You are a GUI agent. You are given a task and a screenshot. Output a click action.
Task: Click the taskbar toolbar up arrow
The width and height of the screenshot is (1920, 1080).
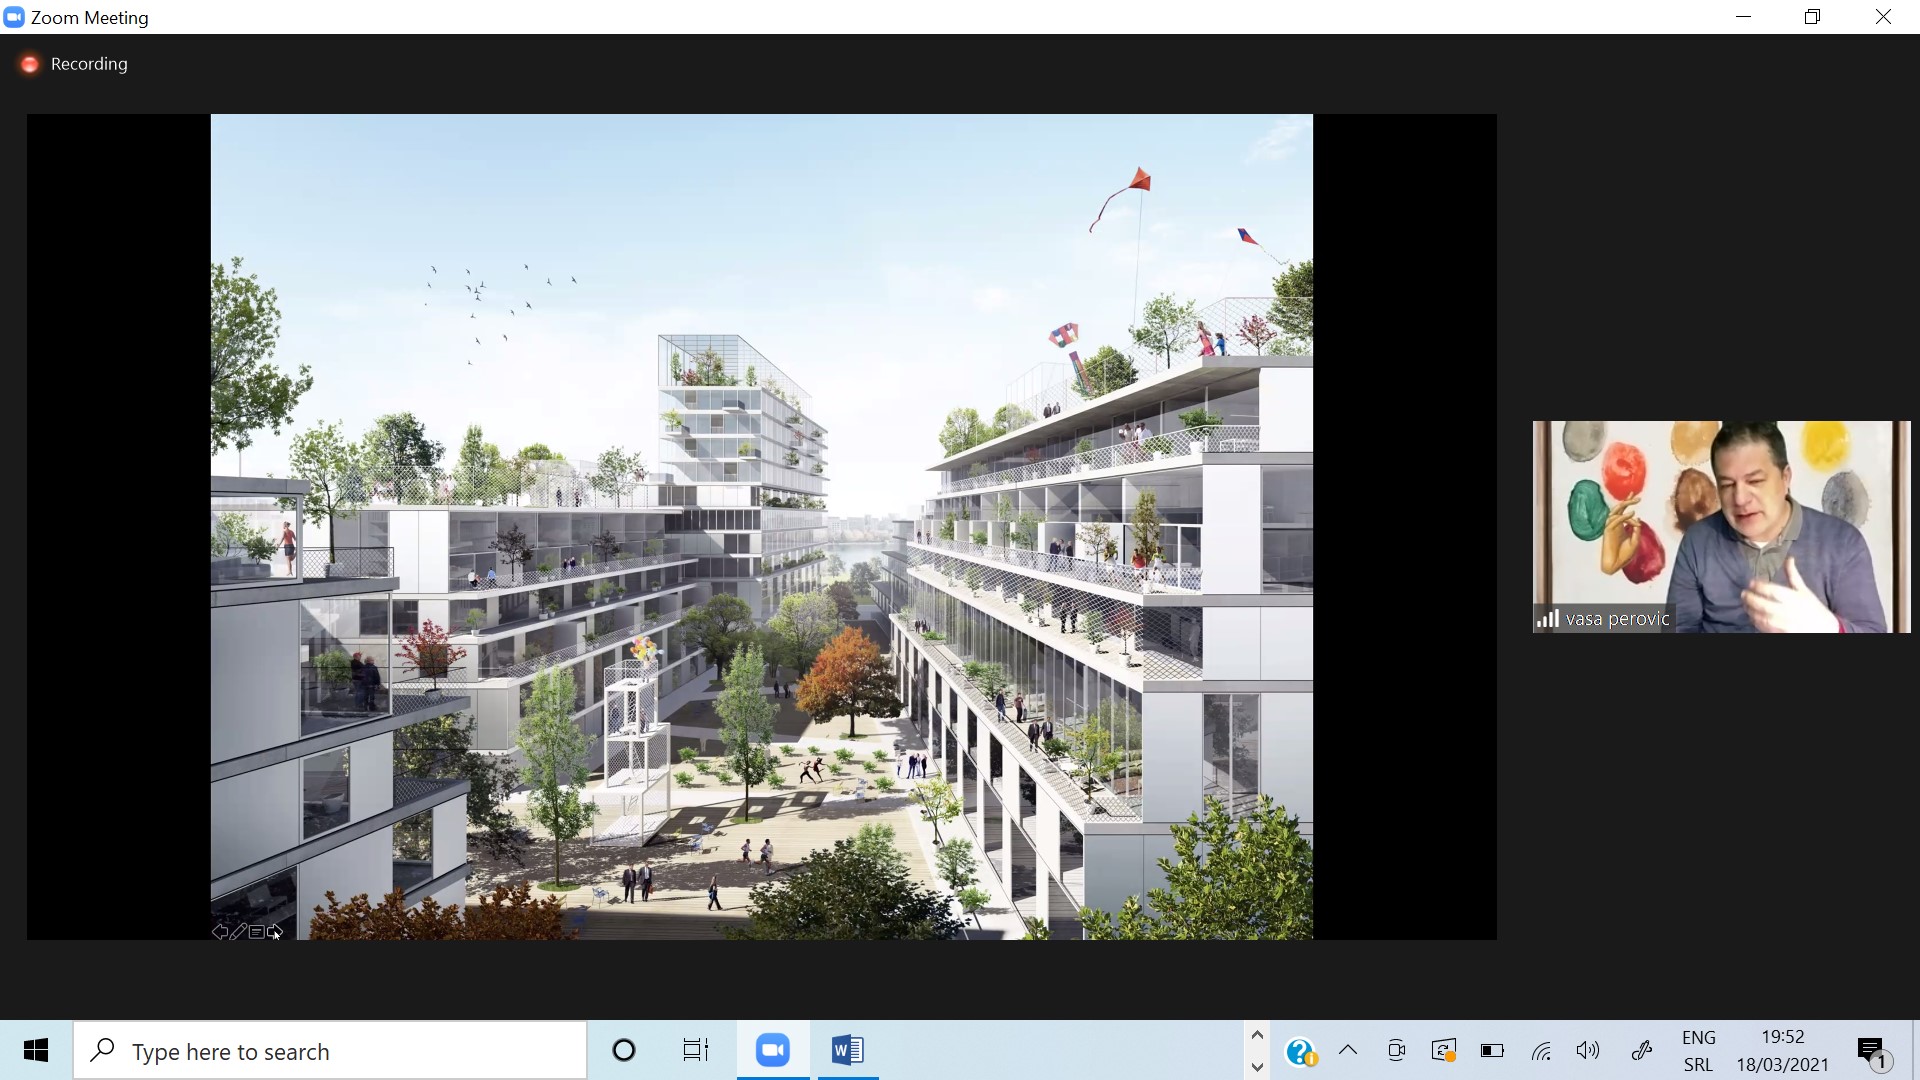1257,1035
